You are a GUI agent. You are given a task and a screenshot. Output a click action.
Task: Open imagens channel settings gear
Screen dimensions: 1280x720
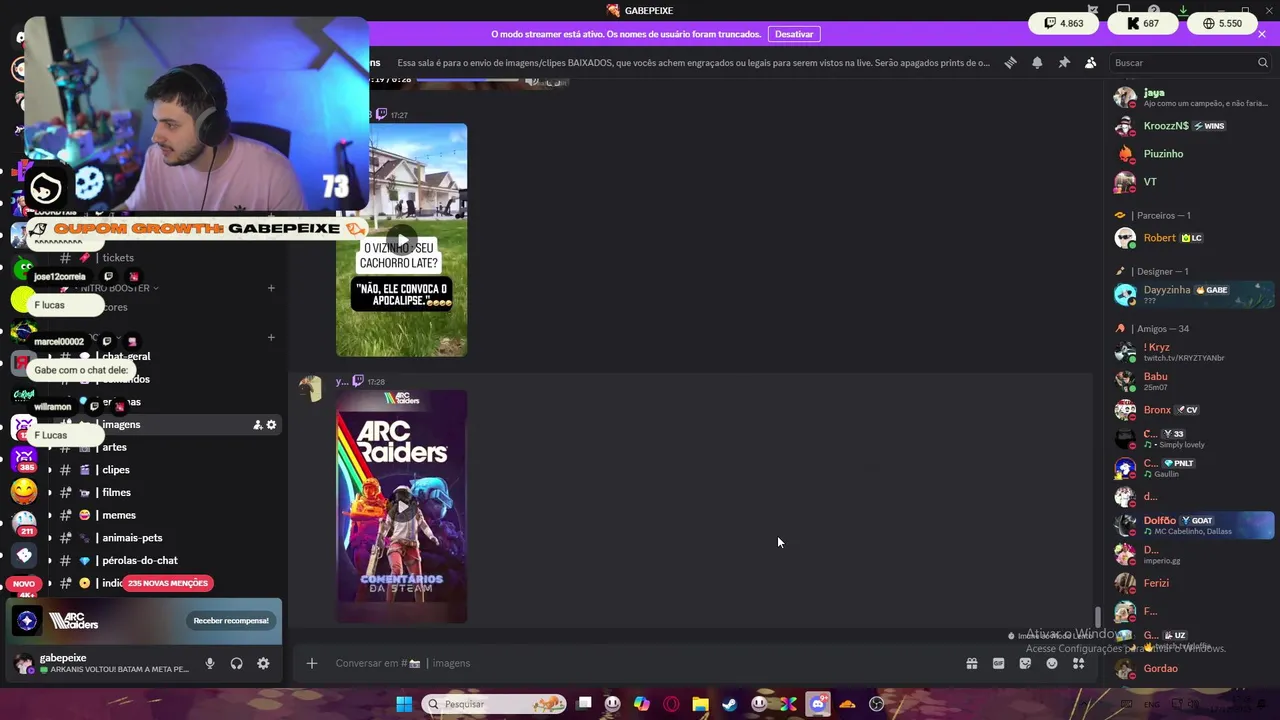click(x=271, y=425)
